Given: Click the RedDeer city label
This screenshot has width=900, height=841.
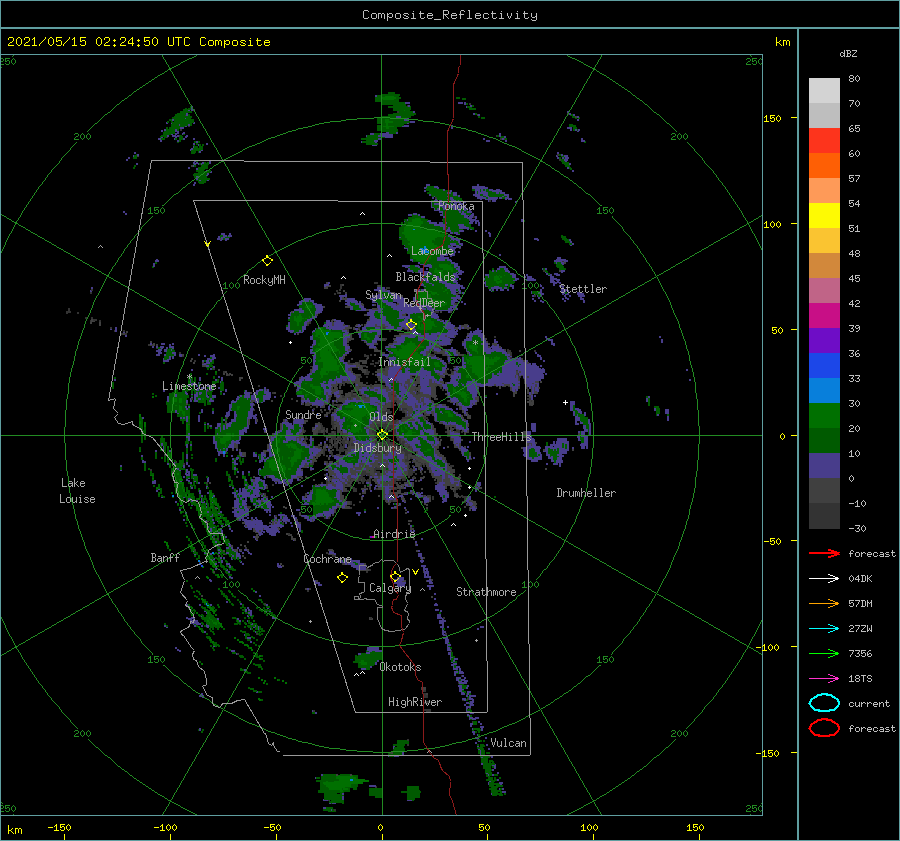Looking at the screenshot, I should tap(424, 303).
